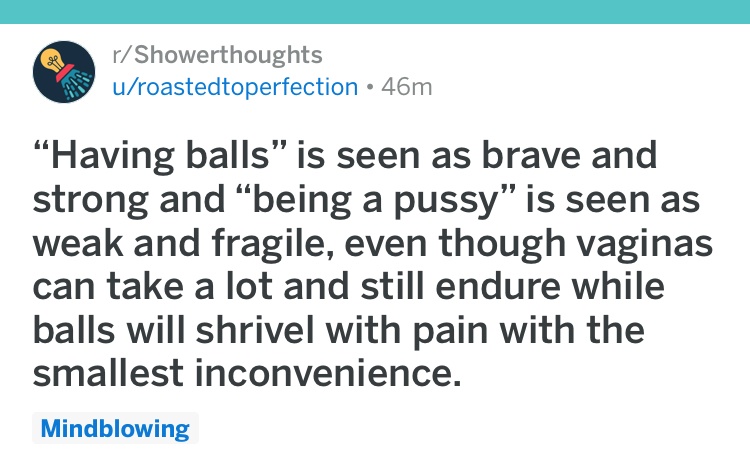This screenshot has width=750, height=475.
Task: Click the blue water spray in subreddit icon
Action: click(x=77, y=86)
